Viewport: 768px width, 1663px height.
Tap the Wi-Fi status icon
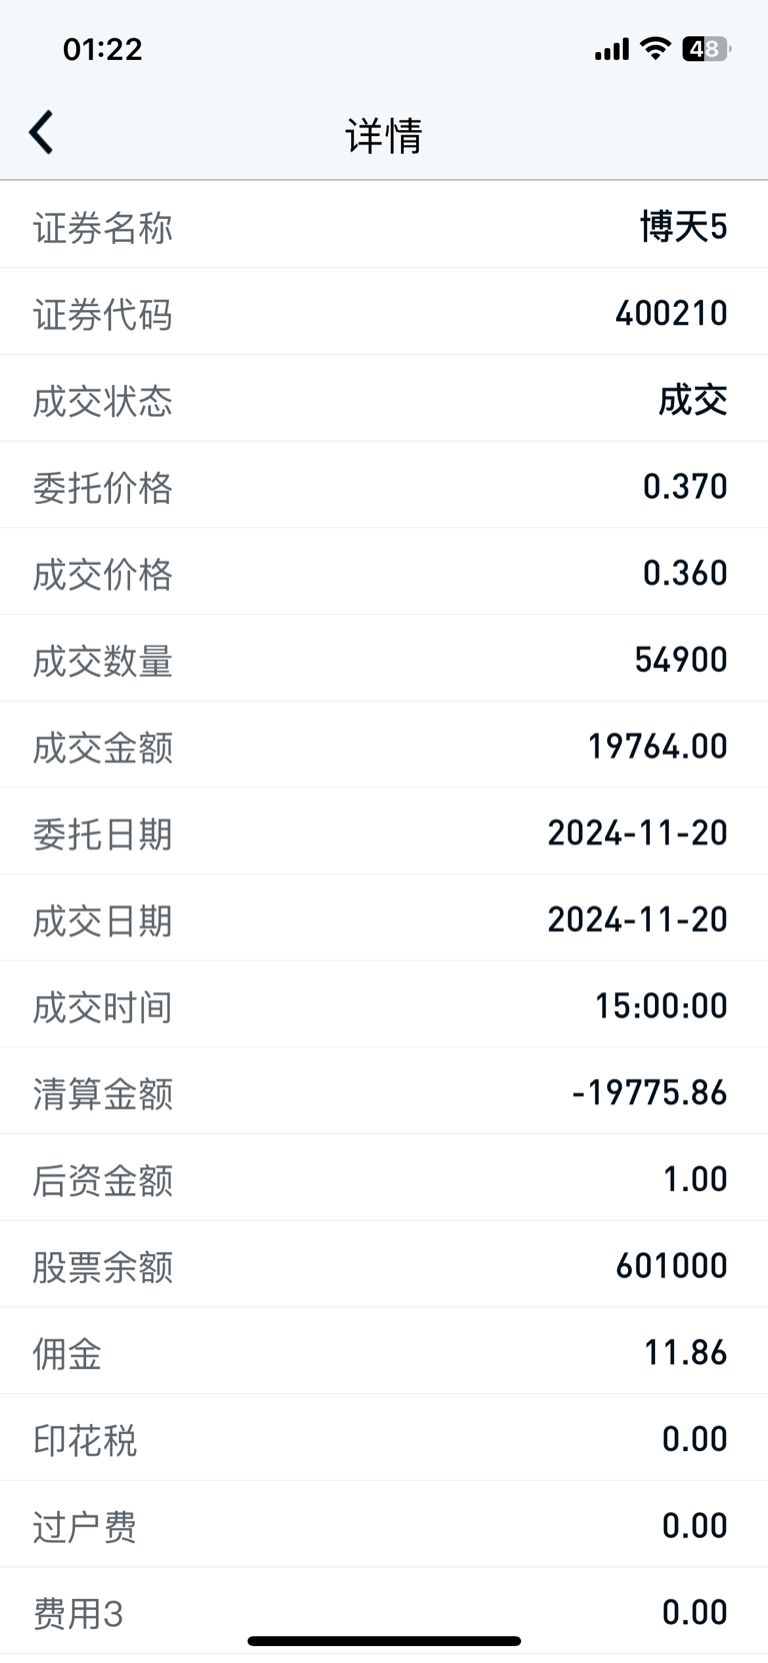pos(655,48)
